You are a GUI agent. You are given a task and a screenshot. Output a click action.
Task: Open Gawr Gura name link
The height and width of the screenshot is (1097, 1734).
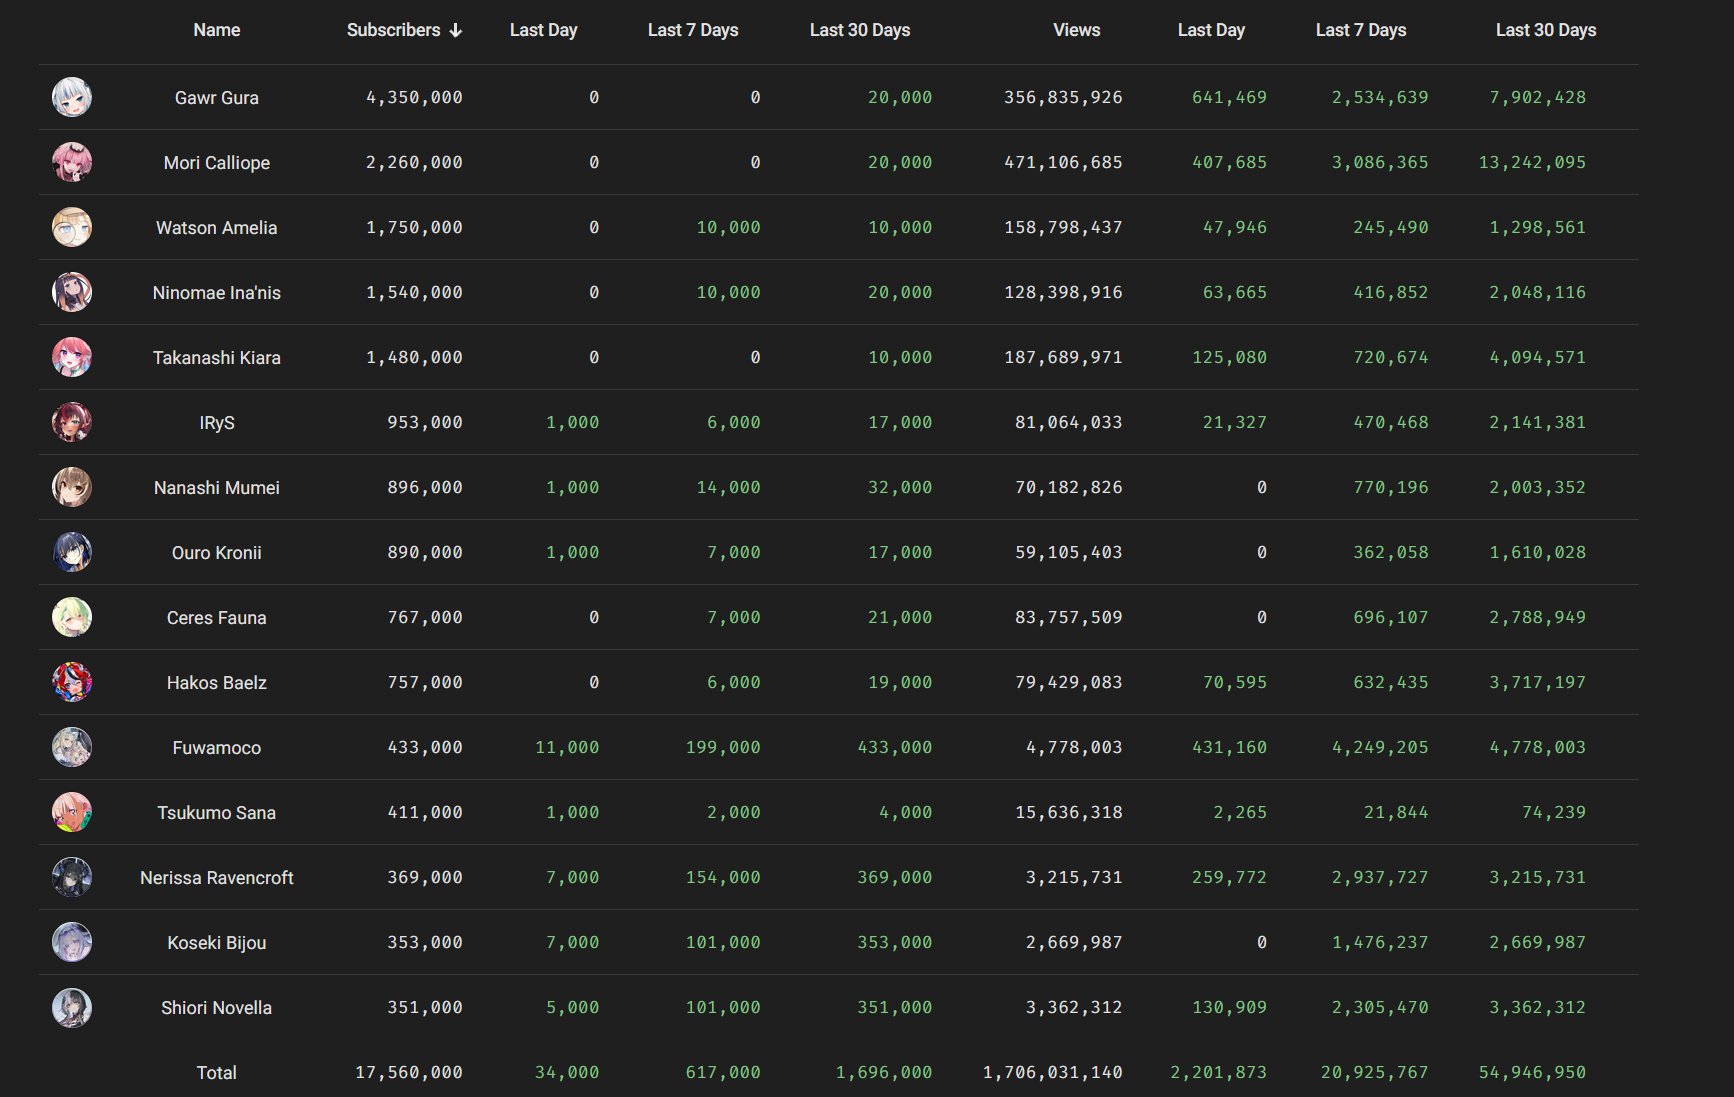(x=217, y=98)
